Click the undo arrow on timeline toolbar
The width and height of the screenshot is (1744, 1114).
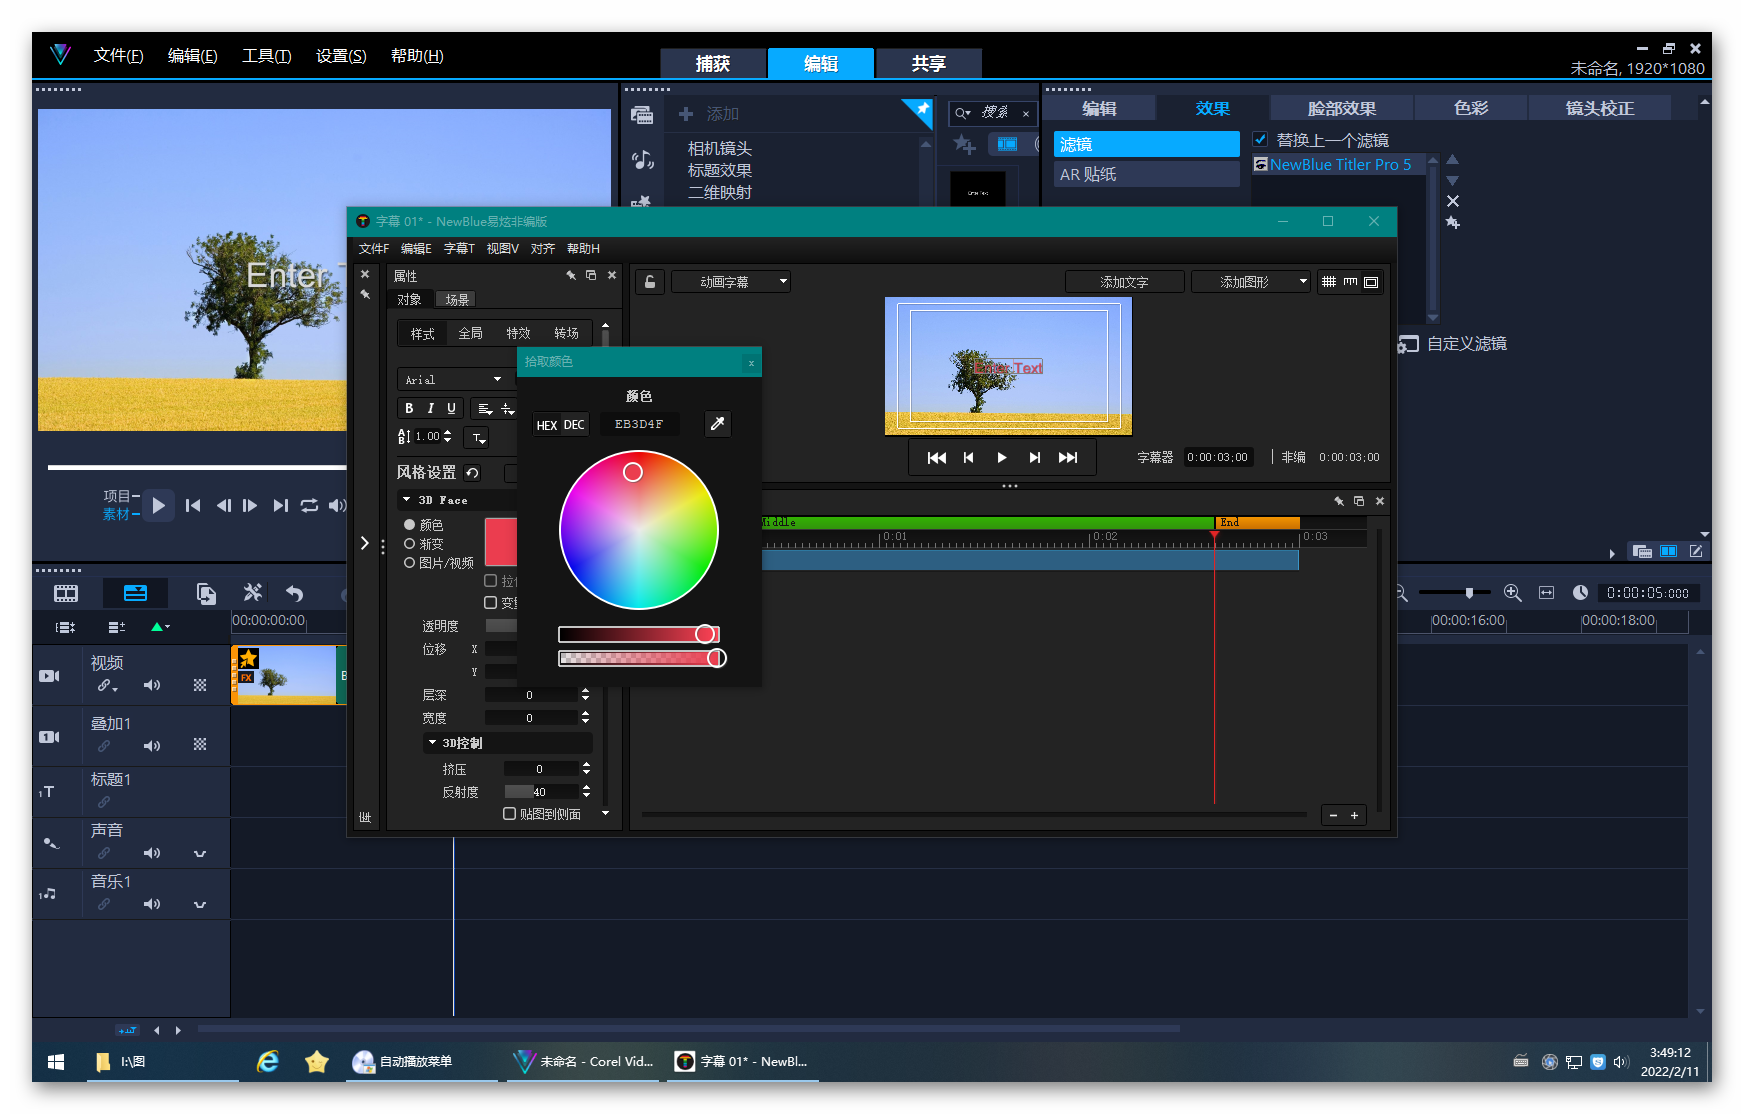point(295,593)
